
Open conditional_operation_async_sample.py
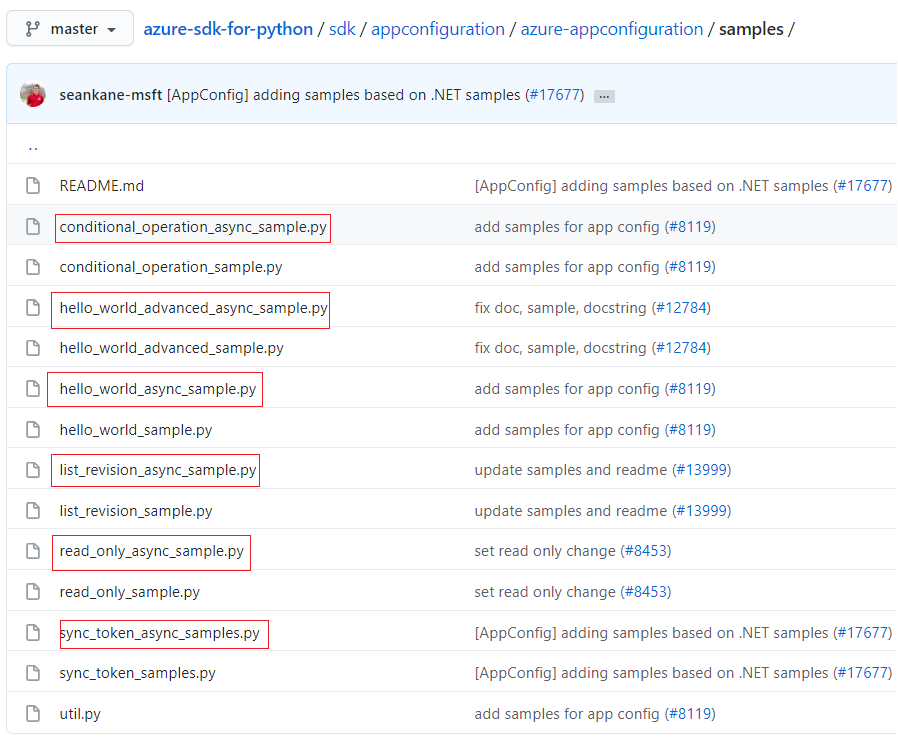tap(193, 227)
